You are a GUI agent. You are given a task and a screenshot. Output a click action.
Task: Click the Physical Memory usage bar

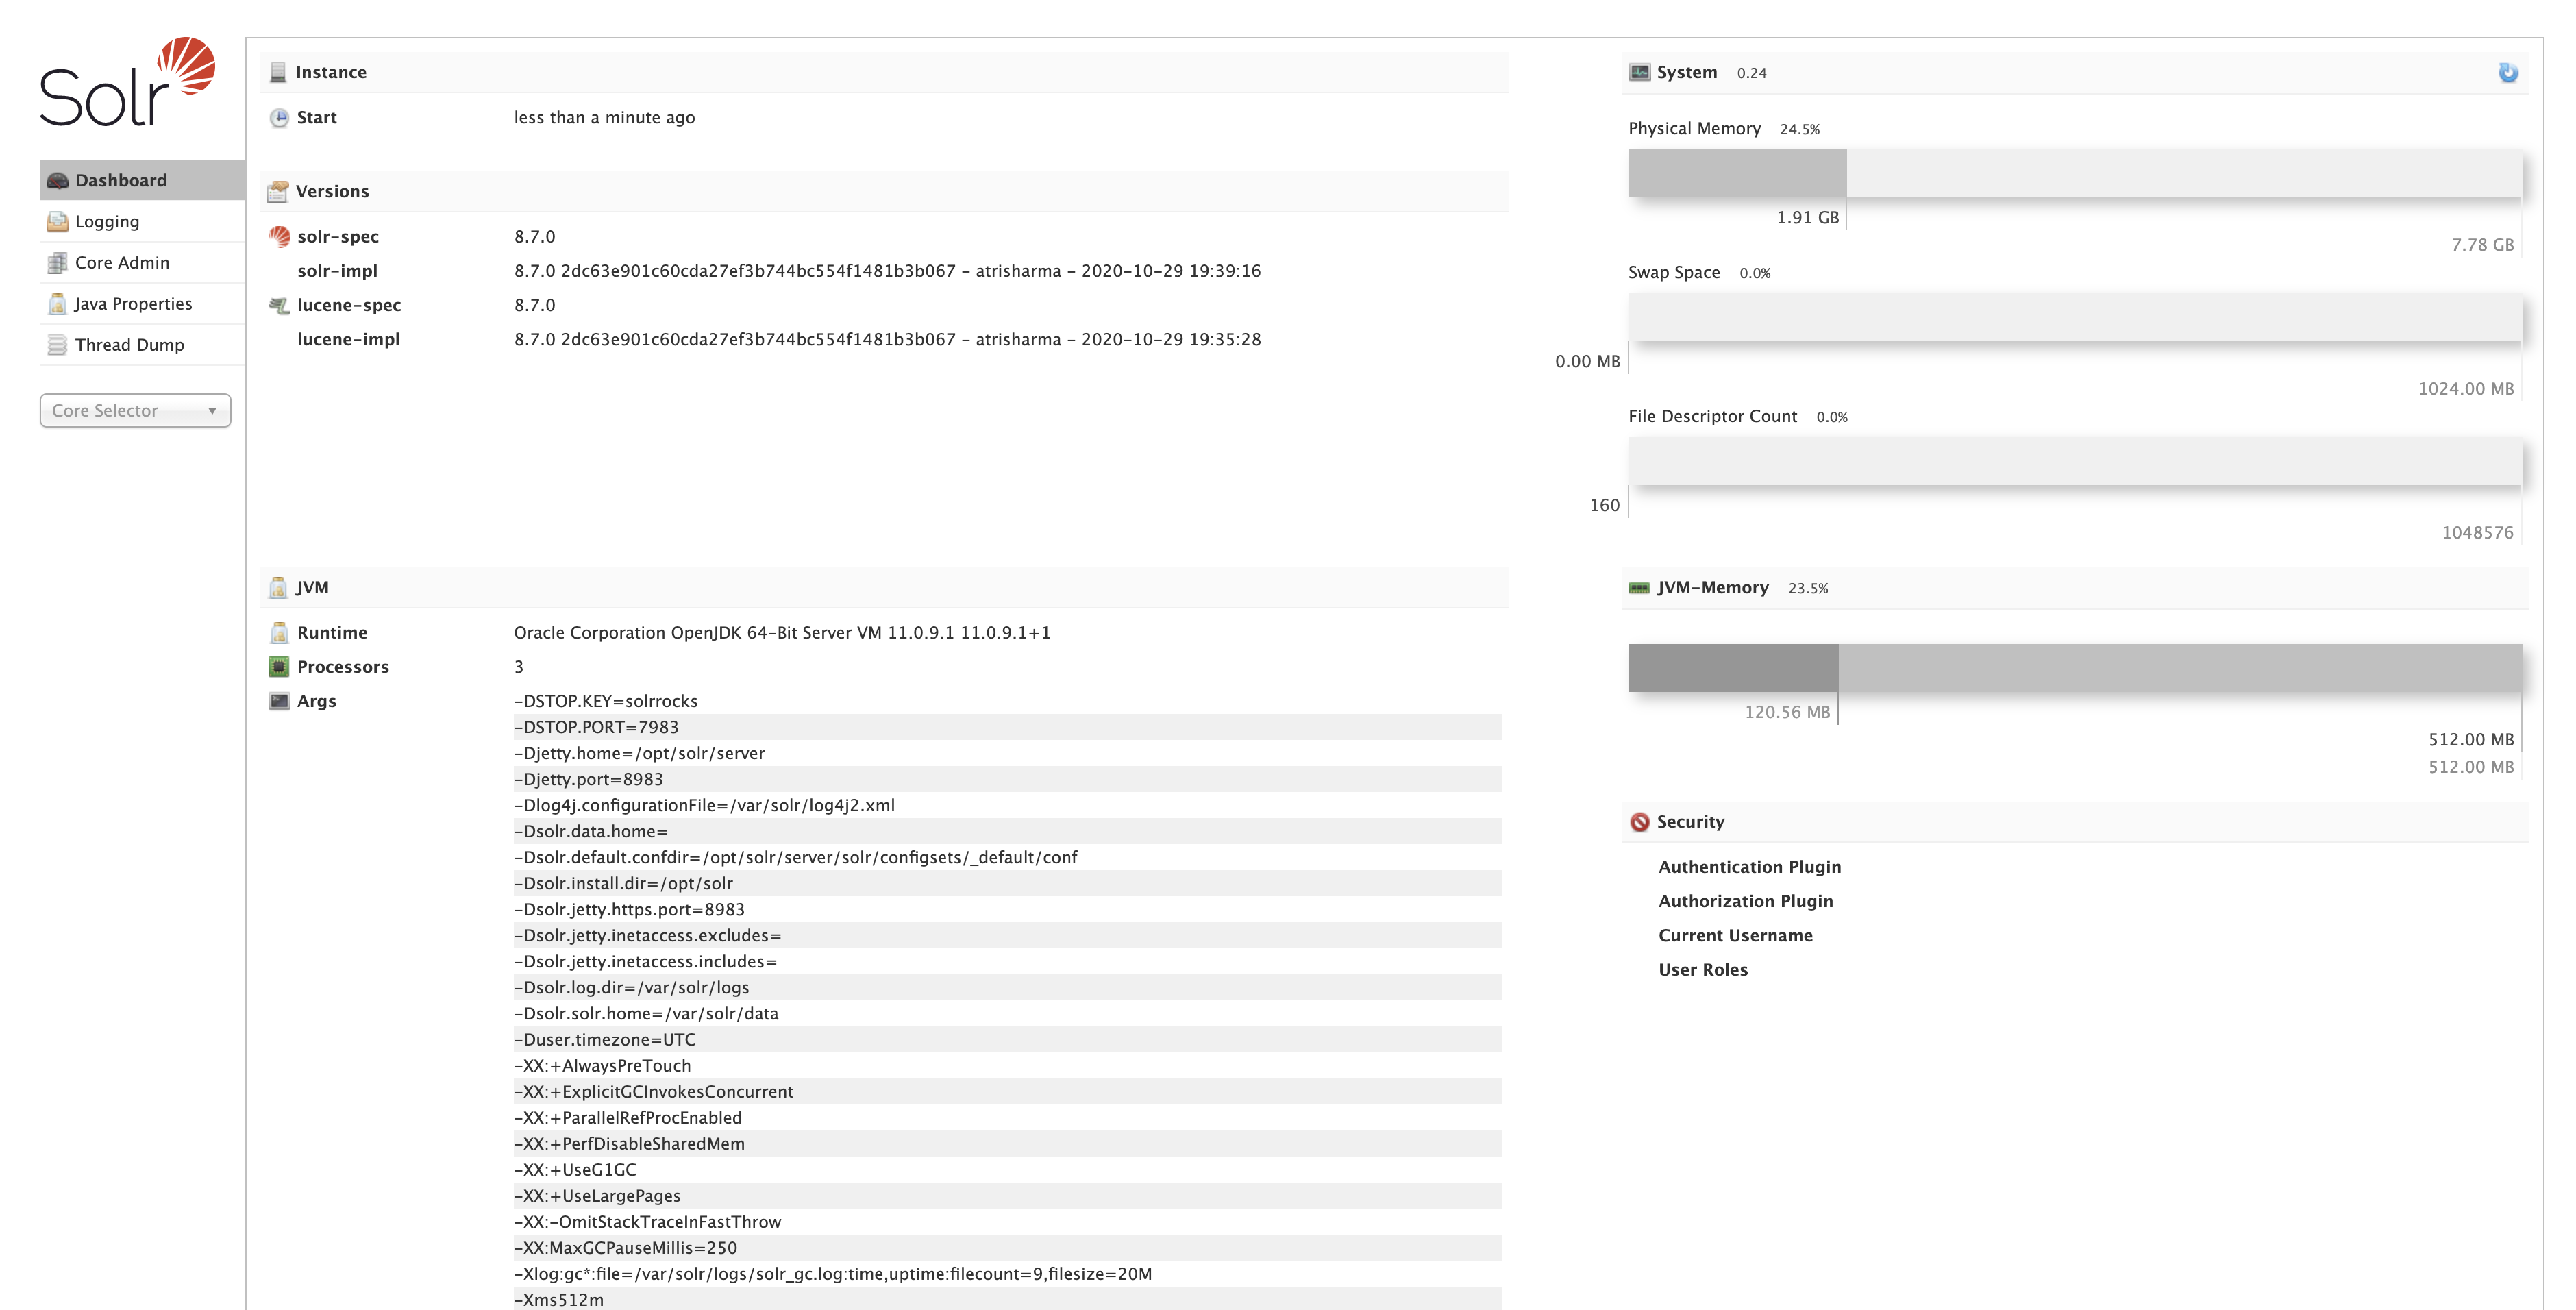click(x=2075, y=174)
